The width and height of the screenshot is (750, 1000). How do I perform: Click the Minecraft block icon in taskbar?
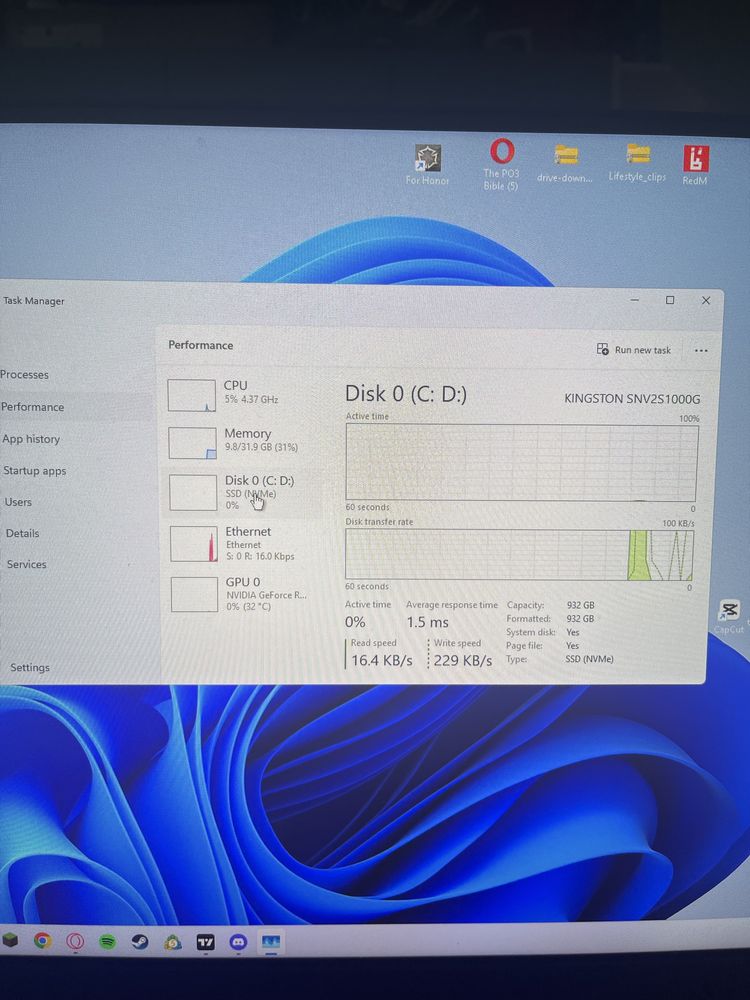[x=10, y=940]
